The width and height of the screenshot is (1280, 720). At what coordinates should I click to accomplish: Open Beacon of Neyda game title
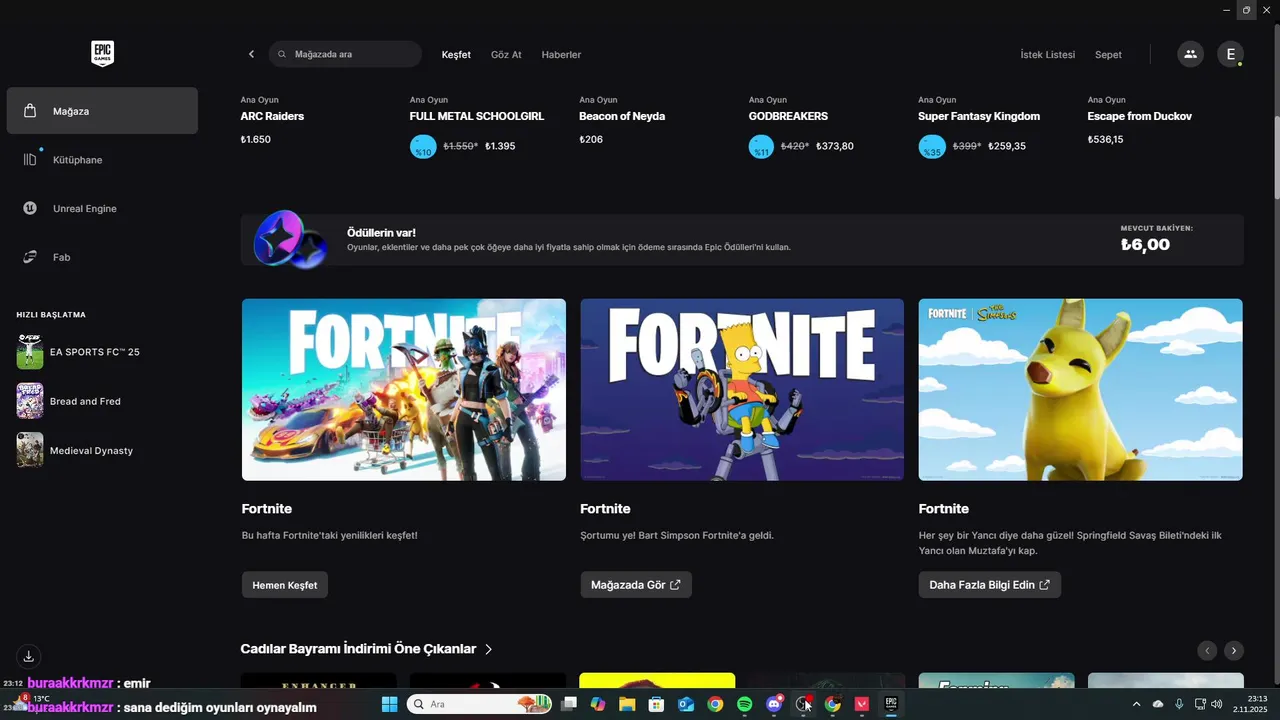click(x=622, y=116)
